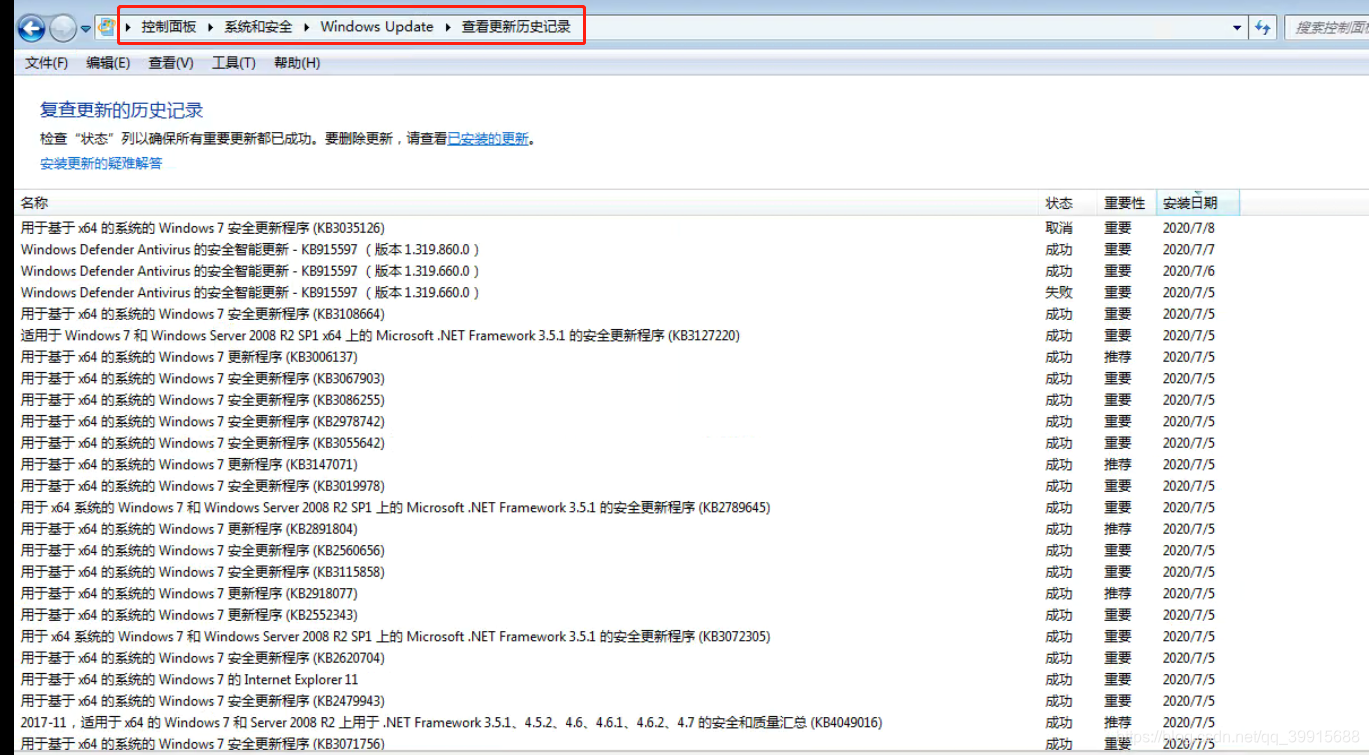Click the blue Back navigation arrow
The height and width of the screenshot is (755, 1369).
[31, 29]
